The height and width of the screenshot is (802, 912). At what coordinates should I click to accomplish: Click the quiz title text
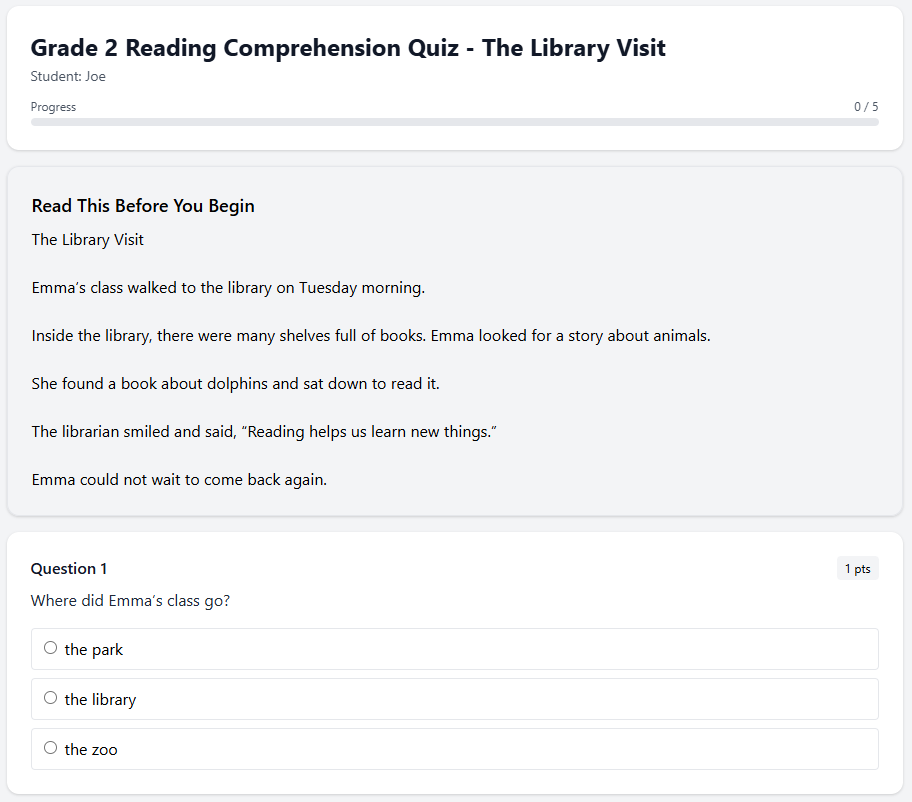(346, 47)
